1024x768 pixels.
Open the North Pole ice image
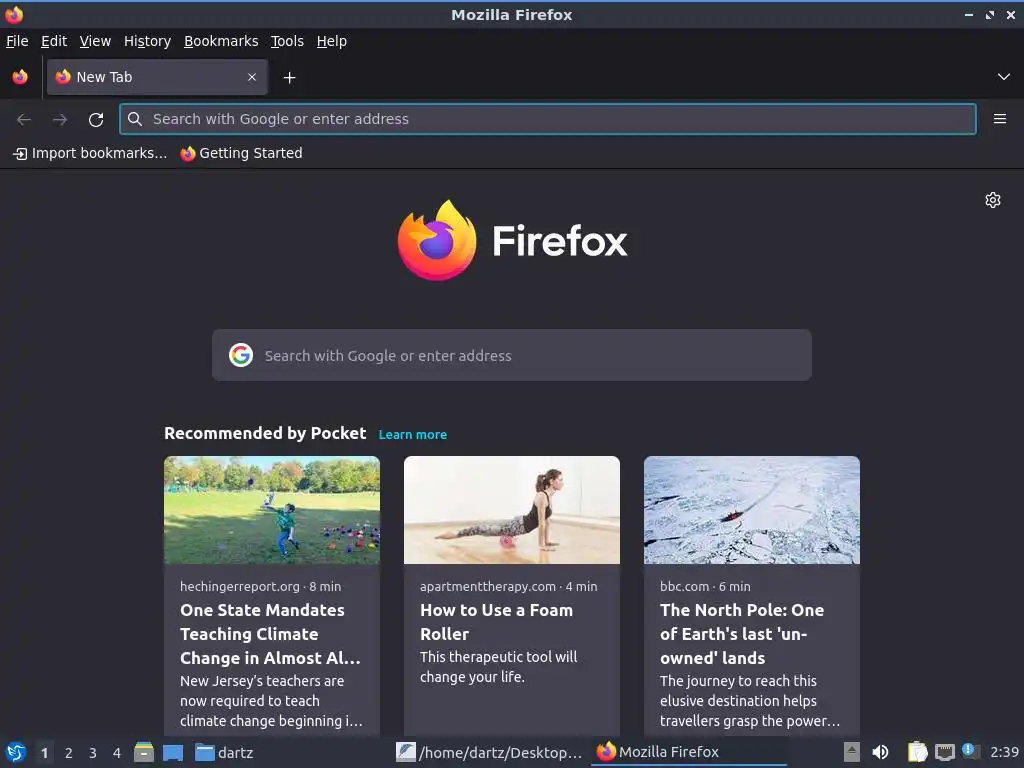click(752, 510)
